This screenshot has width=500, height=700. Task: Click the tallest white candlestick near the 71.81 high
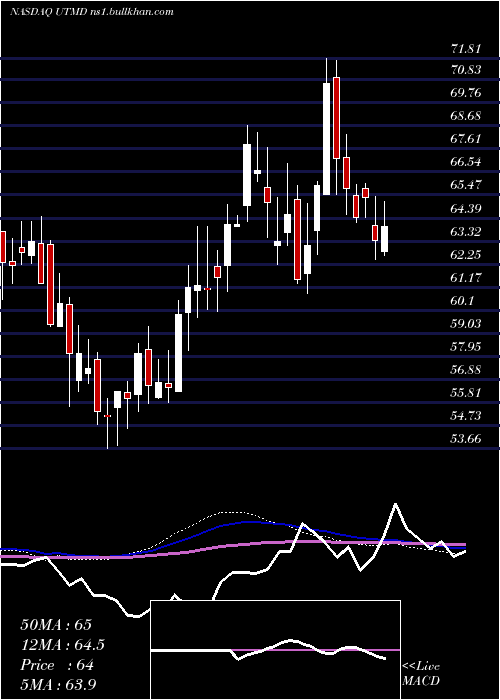point(327,139)
